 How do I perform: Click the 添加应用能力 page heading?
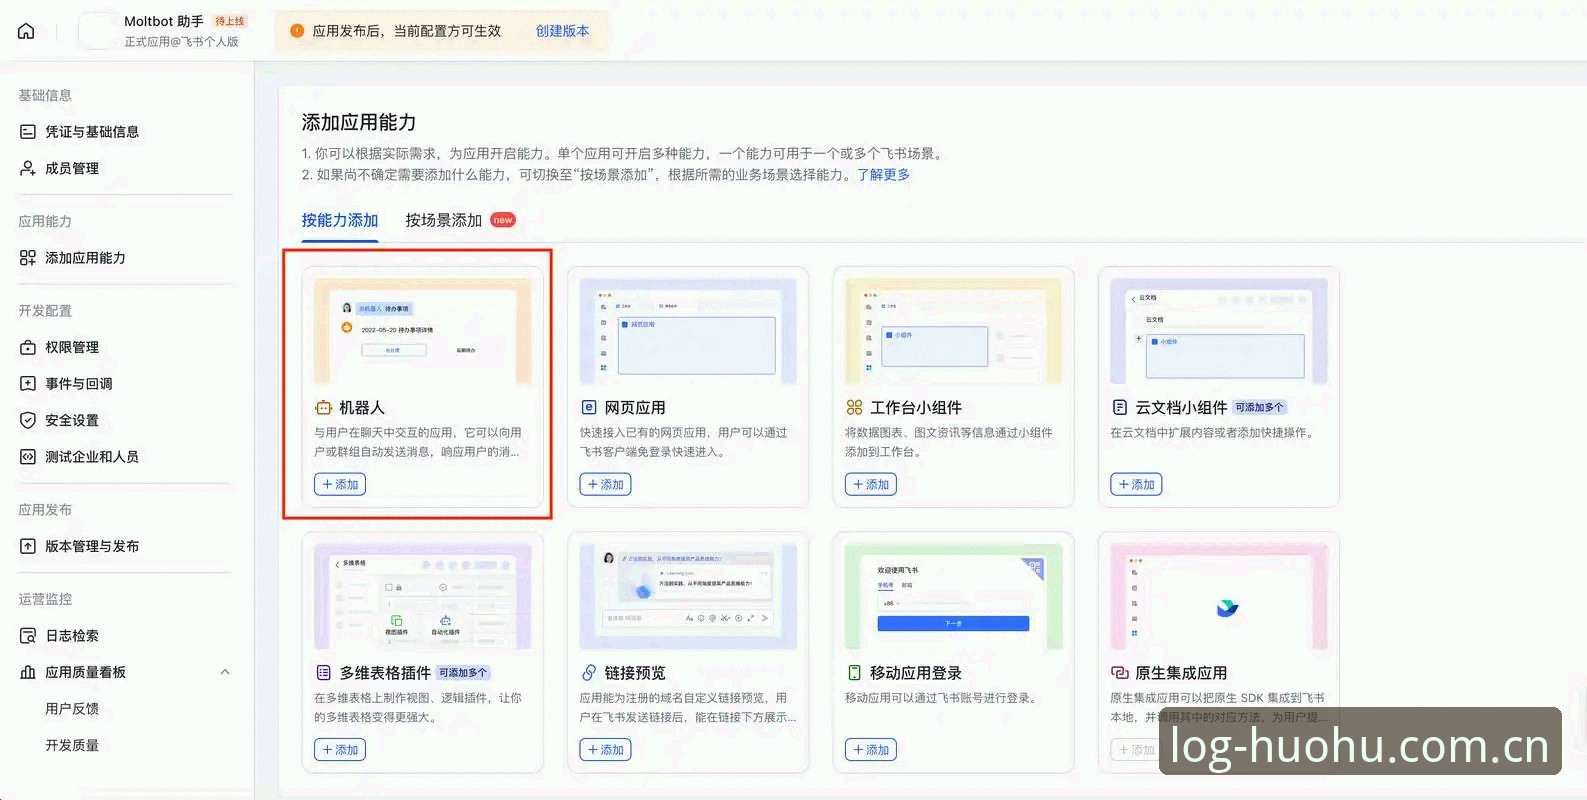click(359, 122)
